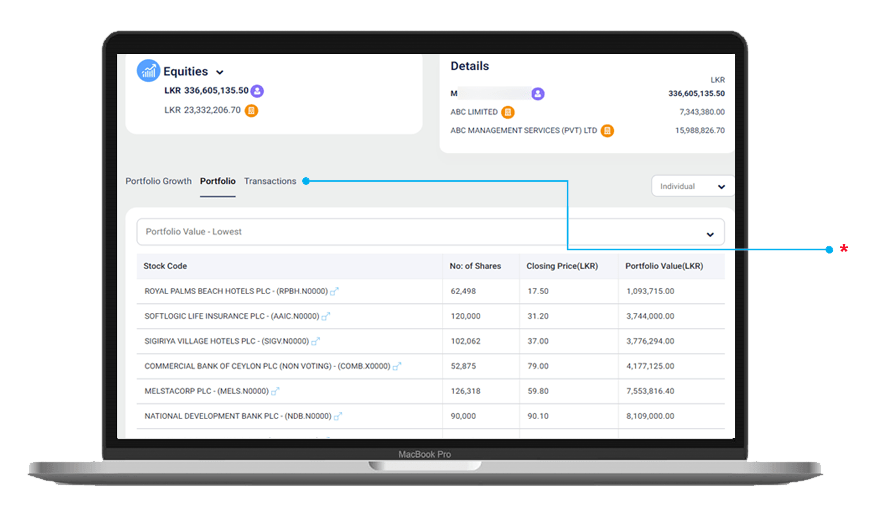Open external link icon for Melstacorp PLC
The width and height of the screenshot is (880, 515).
[275, 391]
